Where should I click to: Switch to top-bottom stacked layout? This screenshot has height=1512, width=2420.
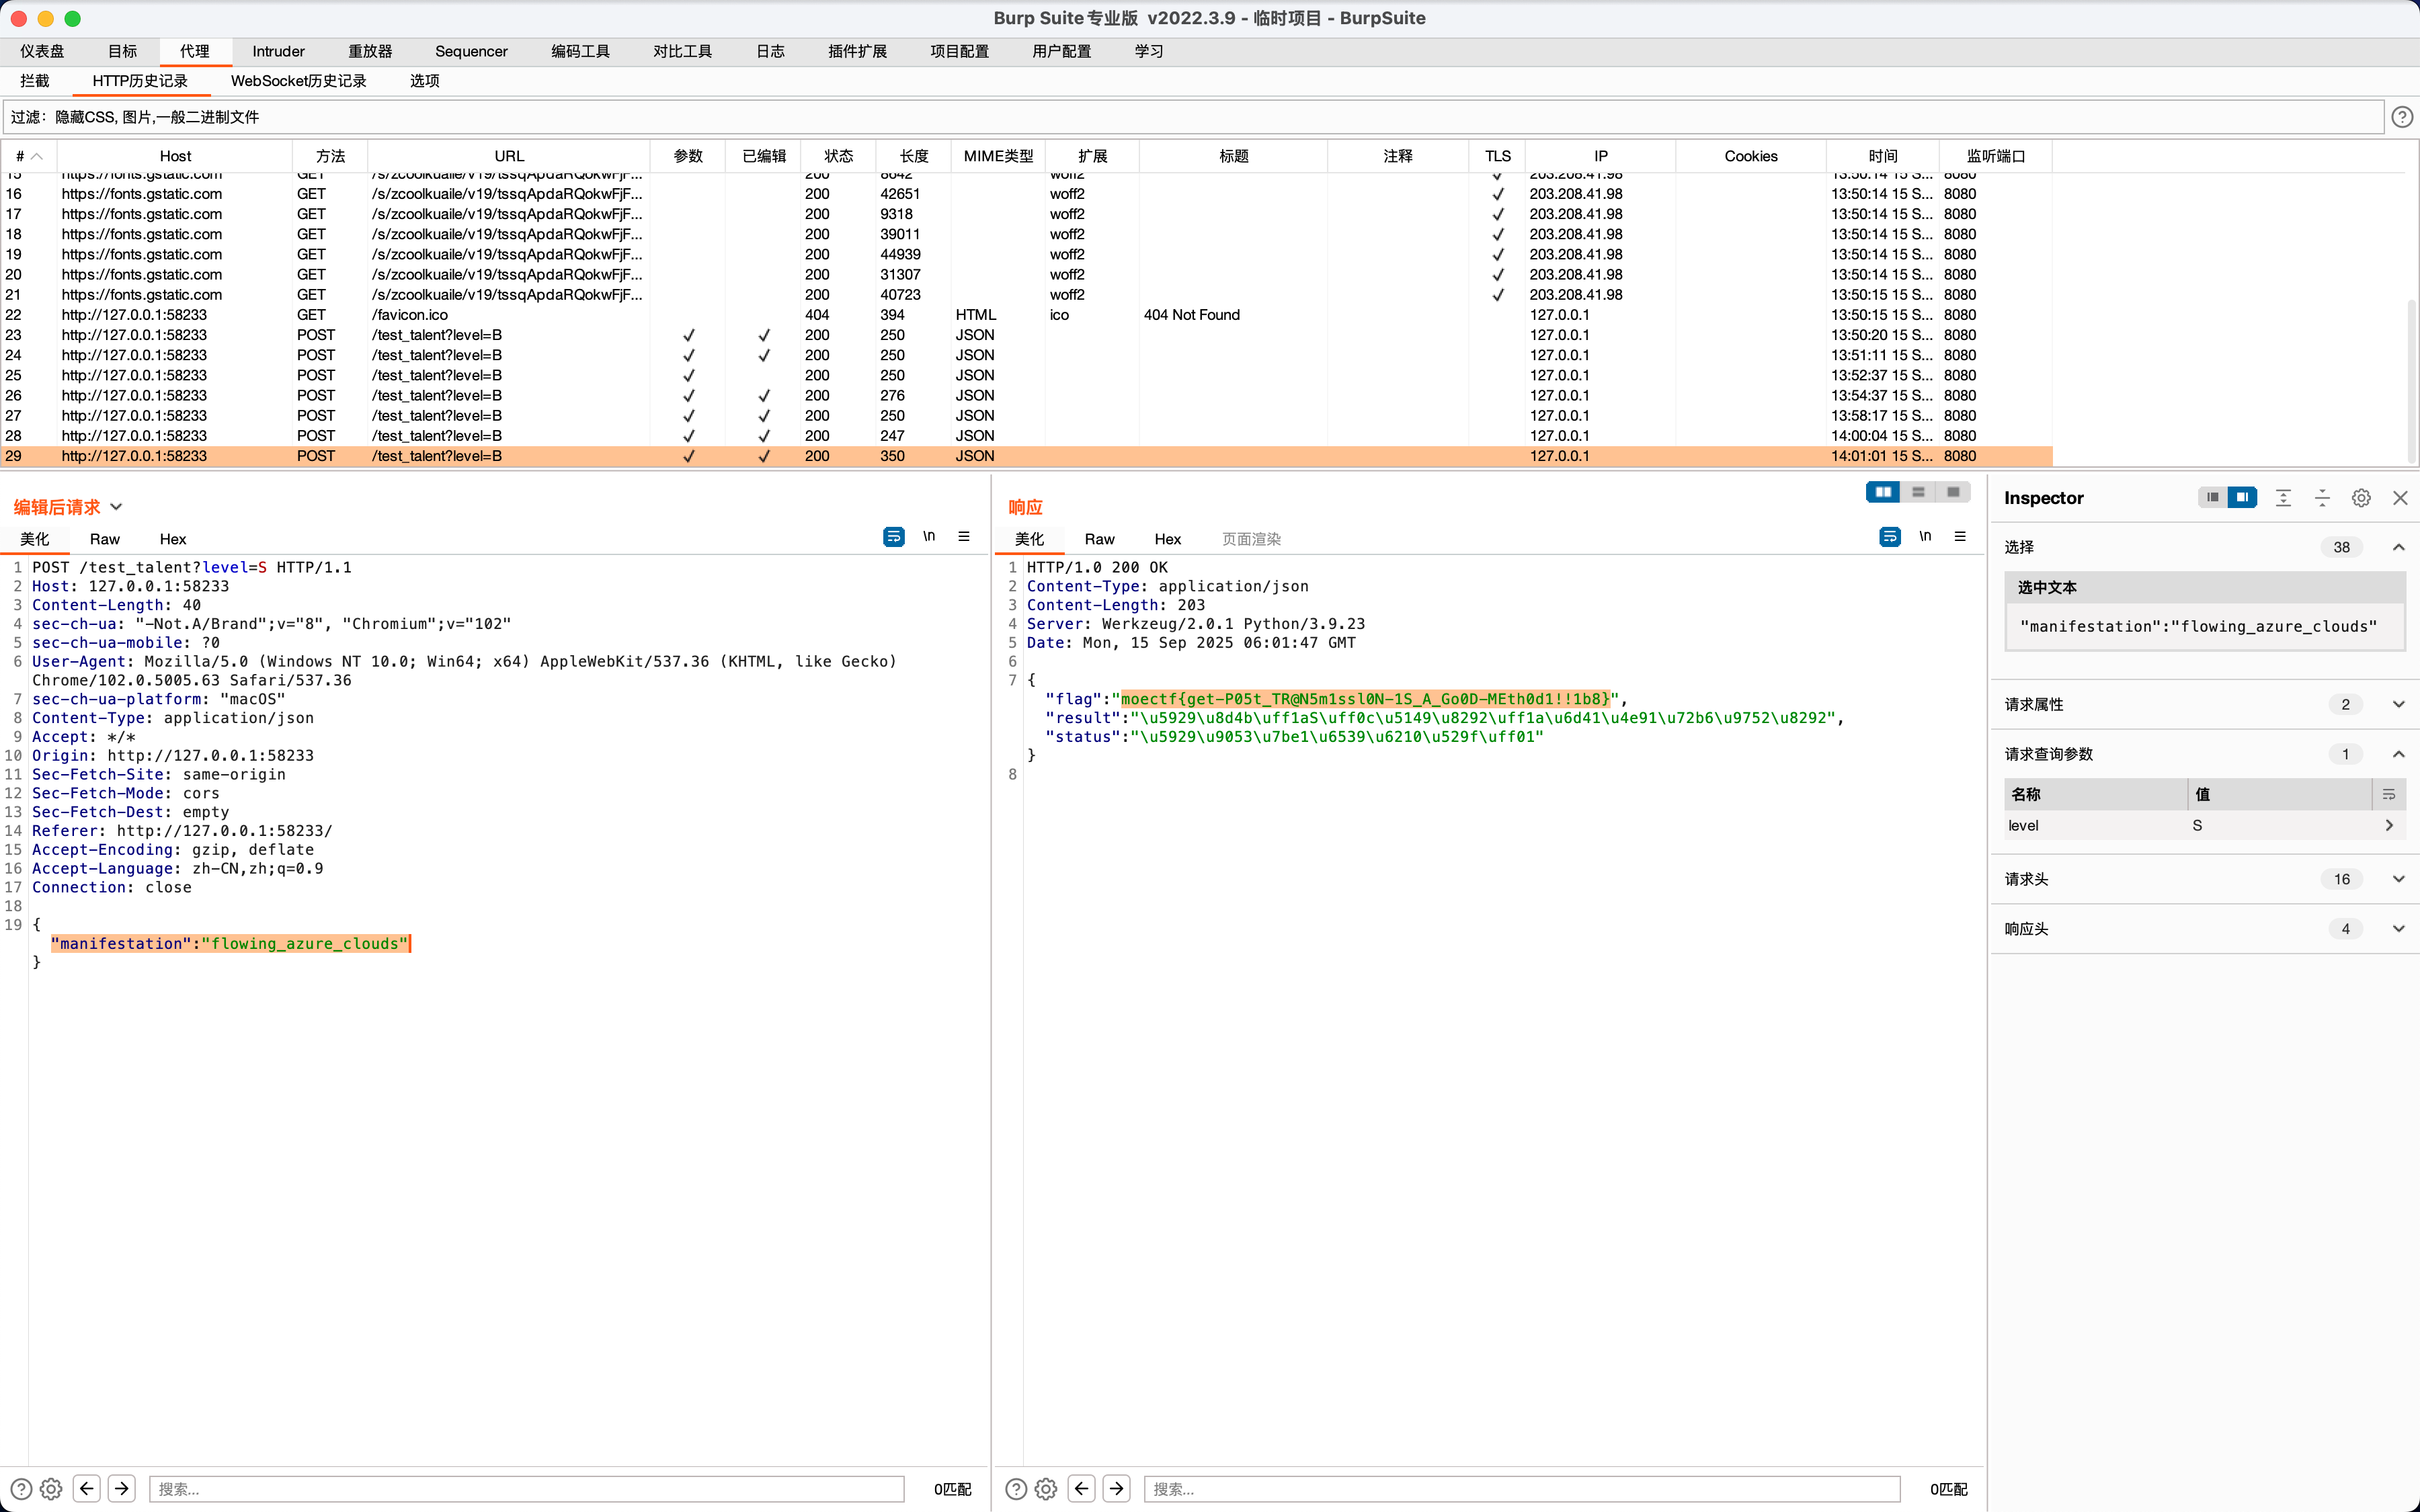tap(1918, 492)
